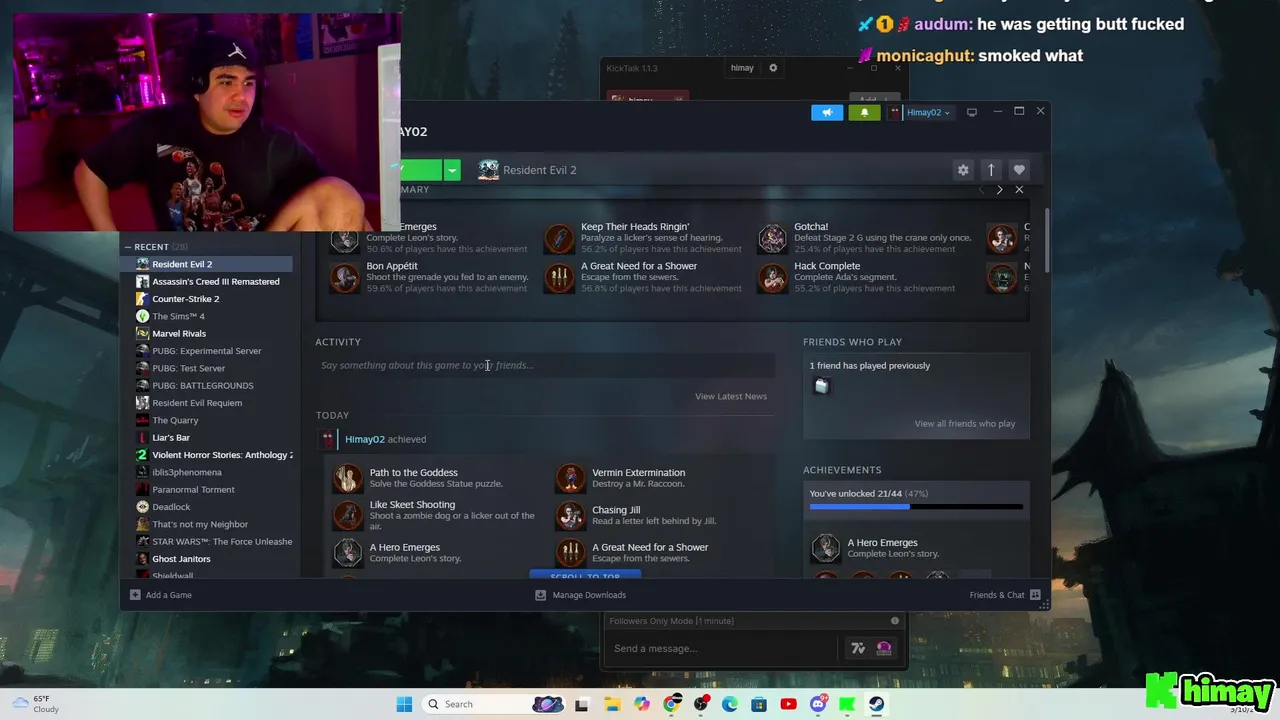Click SCROLL TO TOP button

[585, 576]
